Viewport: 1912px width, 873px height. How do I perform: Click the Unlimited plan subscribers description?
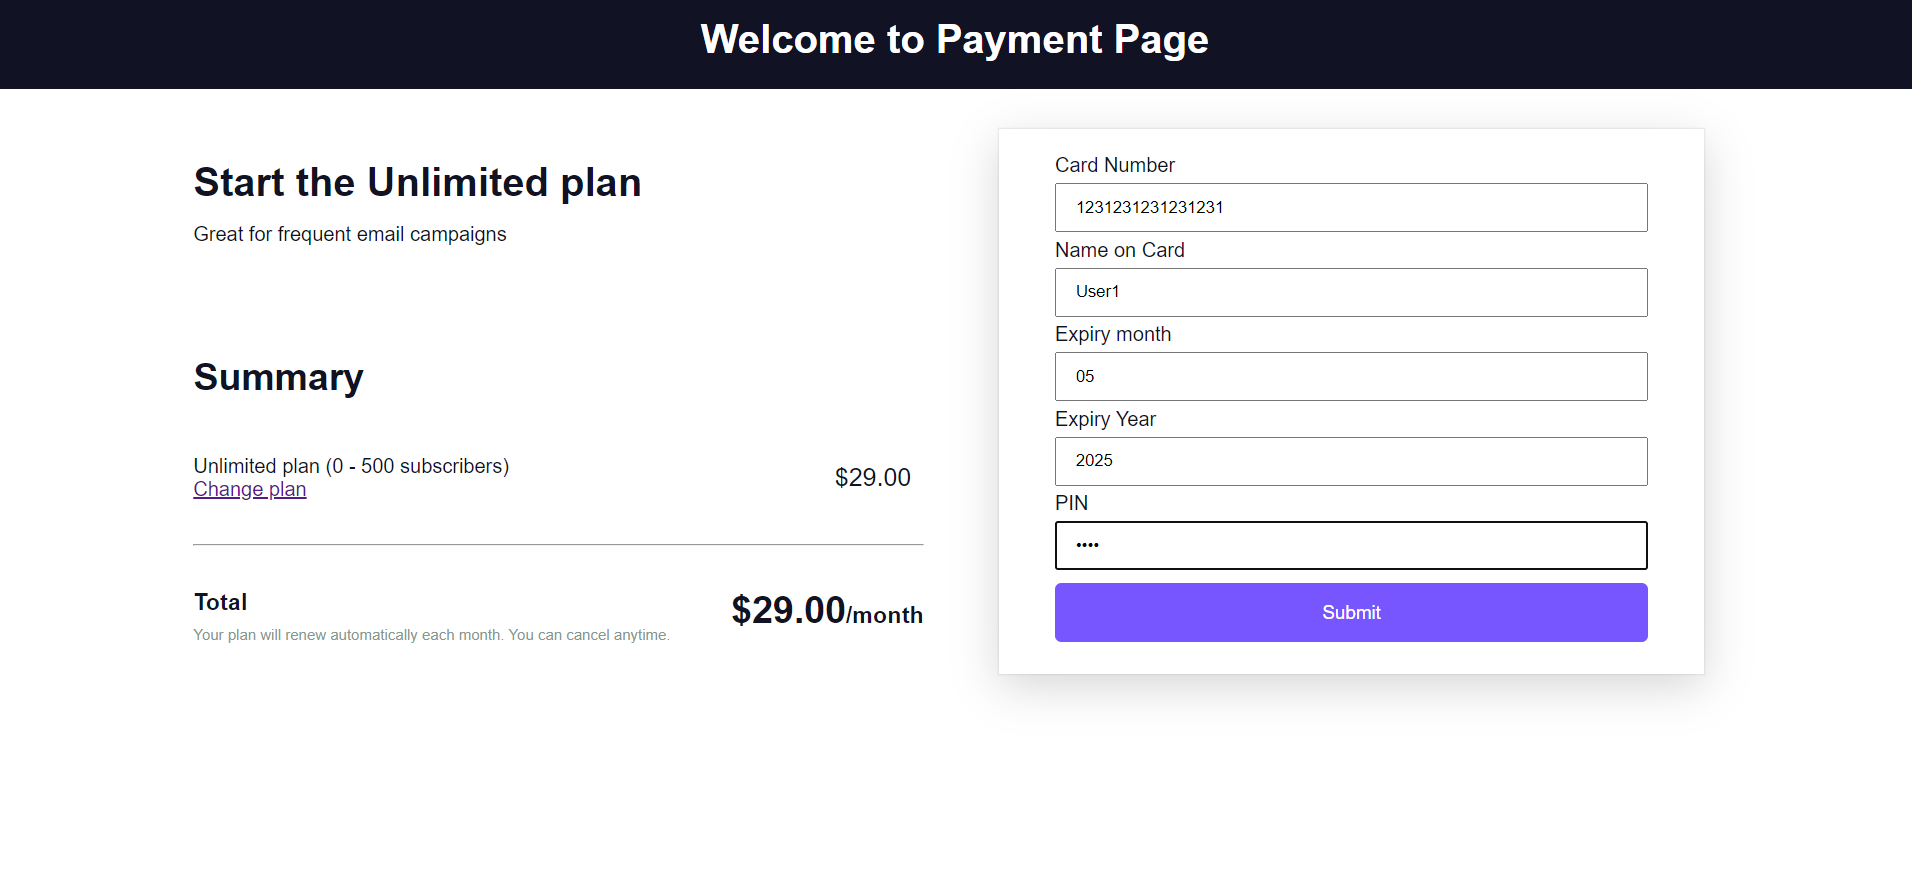click(x=351, y=466)
